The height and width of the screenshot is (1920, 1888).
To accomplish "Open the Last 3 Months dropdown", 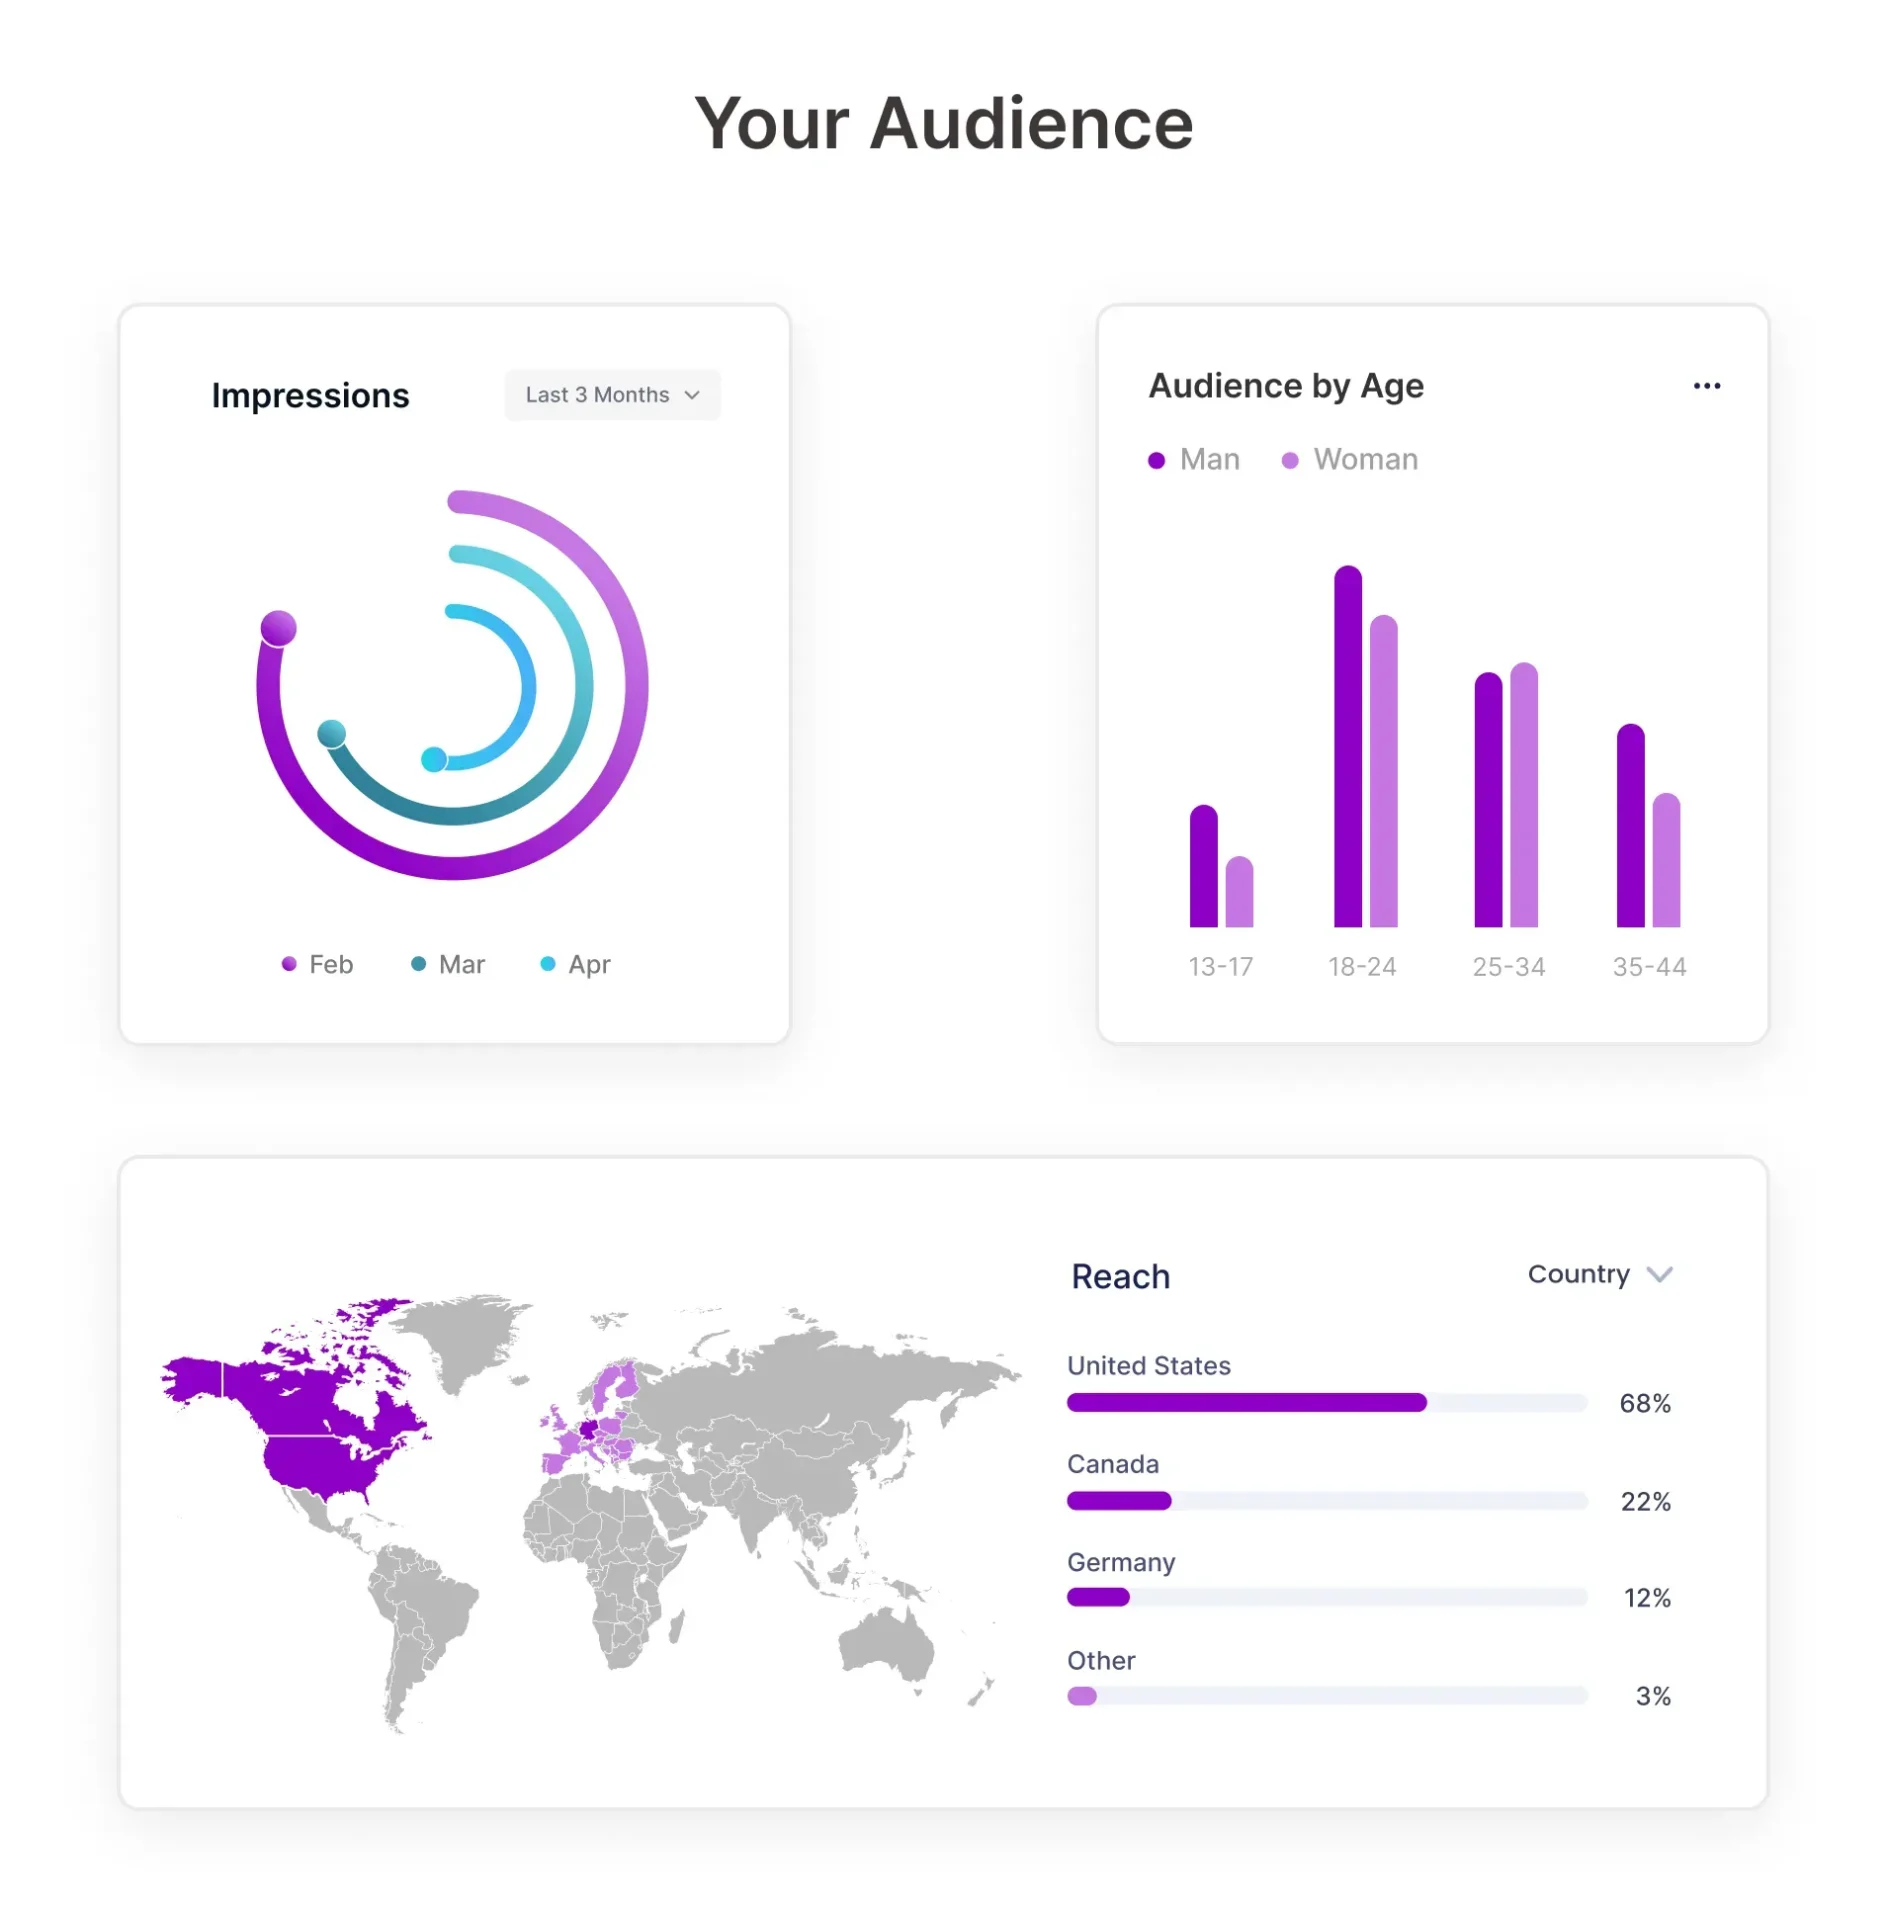I will point(612,395).
